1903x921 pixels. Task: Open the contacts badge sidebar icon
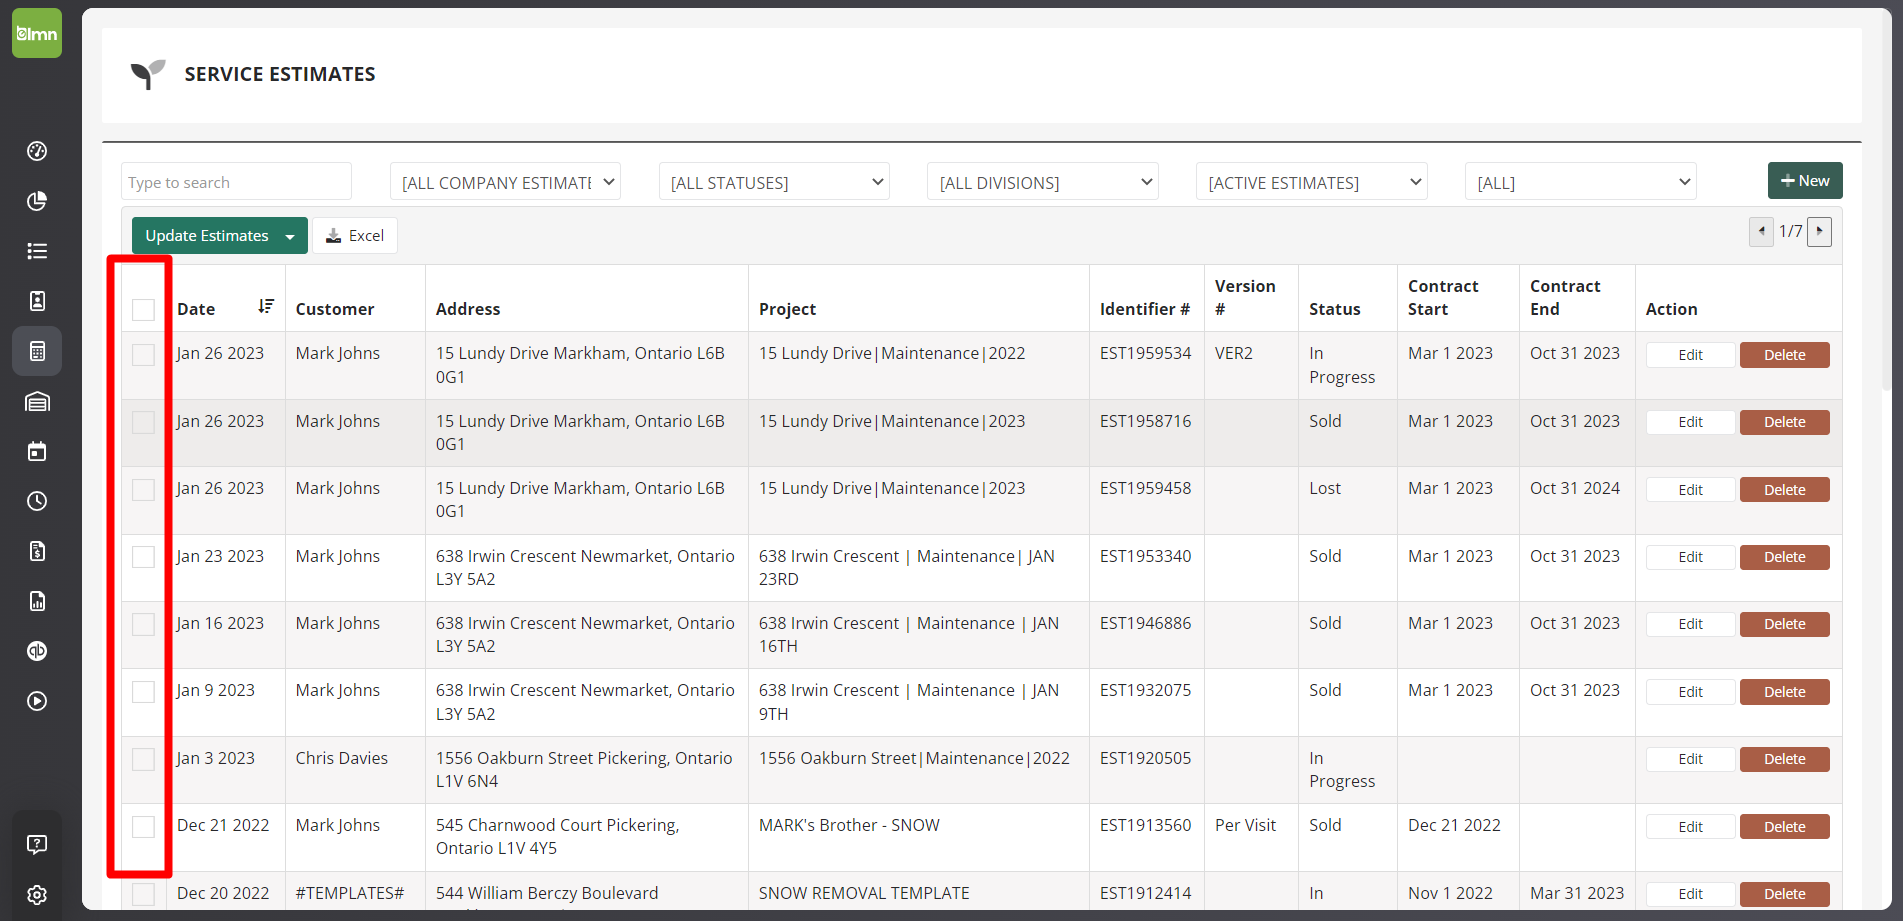tap(37, 301)
